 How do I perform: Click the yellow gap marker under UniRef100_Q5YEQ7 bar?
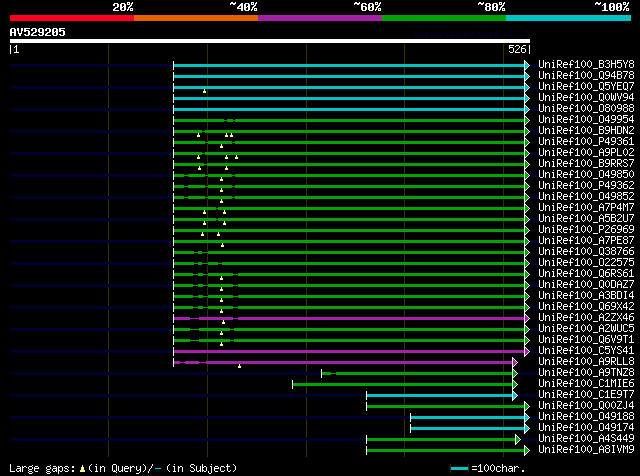tap(204, 91)
